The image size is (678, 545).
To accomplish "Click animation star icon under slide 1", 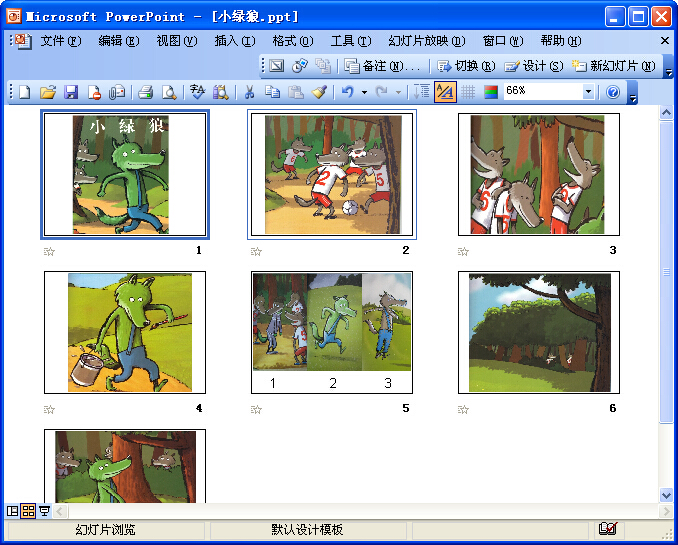I will tap(49, 251).
